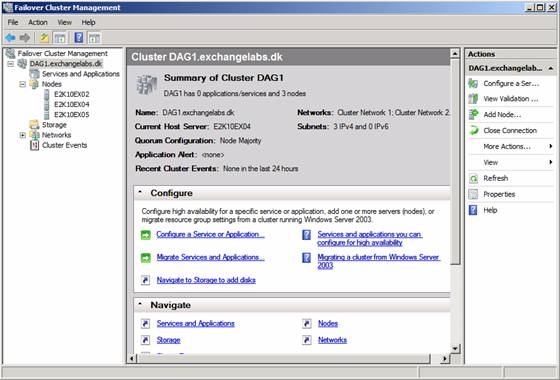Click the DAG1.exchangelabs.dk cluster tree icon
The height and width of the screenshot is (380, 560).
click(22, 64)
